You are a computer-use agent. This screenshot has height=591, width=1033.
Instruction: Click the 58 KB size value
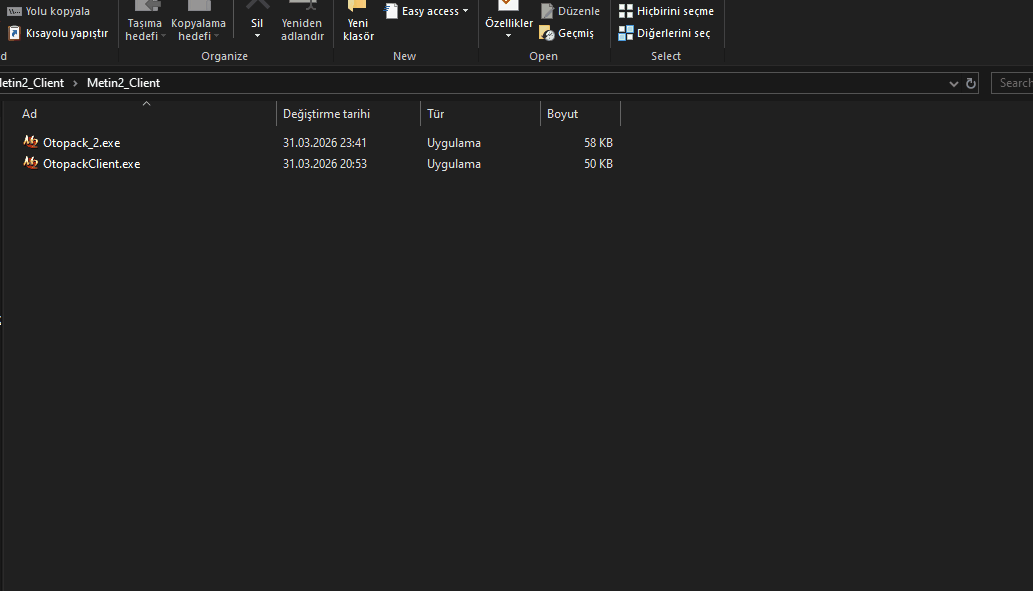pos(598,143)
